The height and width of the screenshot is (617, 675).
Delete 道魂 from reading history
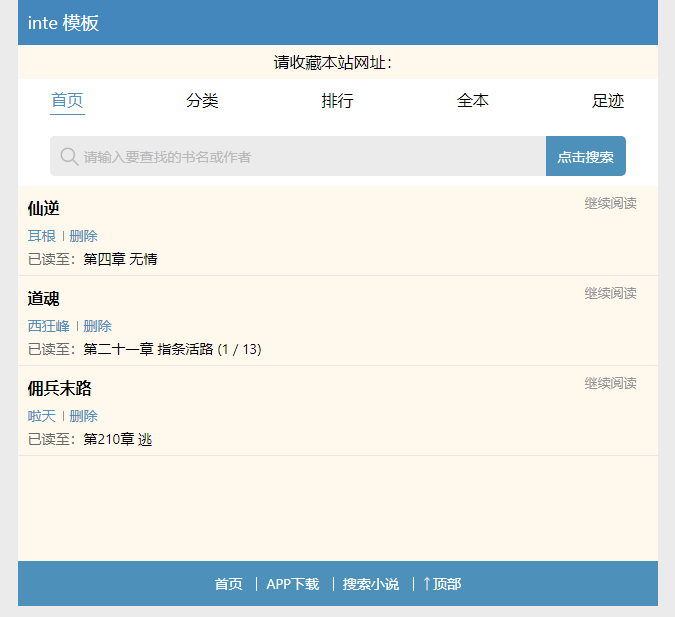[x=97, y=326]
